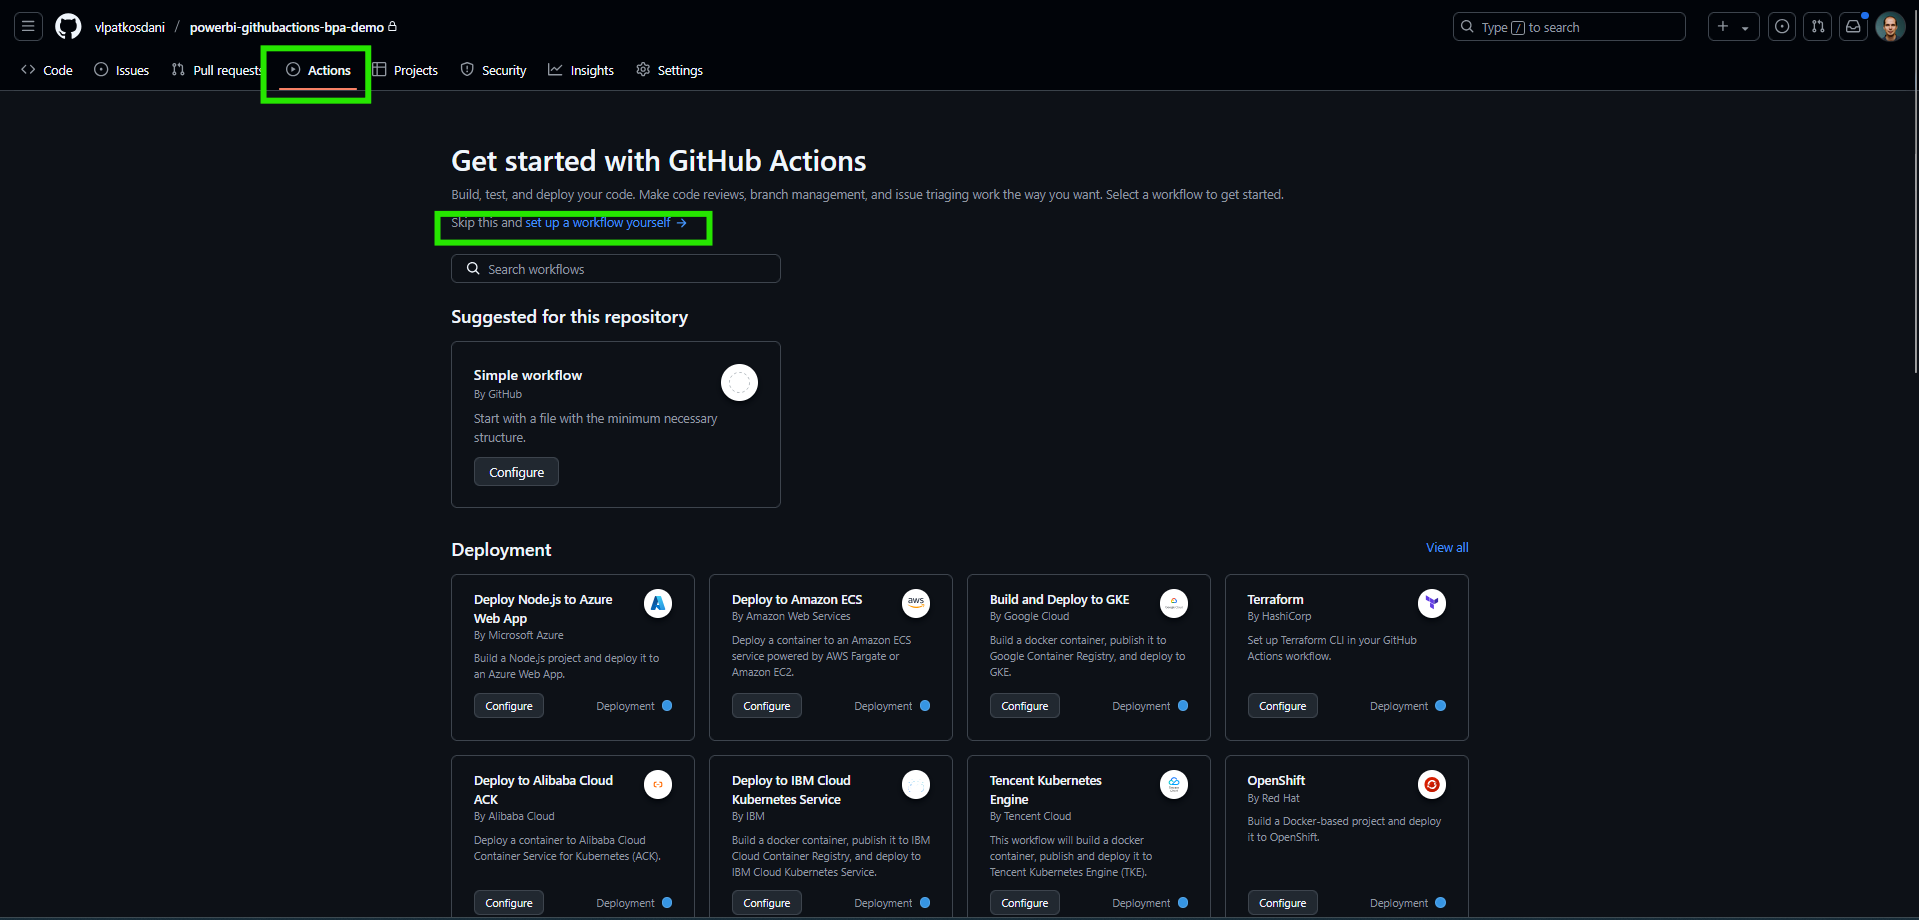The image size is (1919, 920).
Task: Expand the create new dropdown arrow
Action: tap(1745, 26)
